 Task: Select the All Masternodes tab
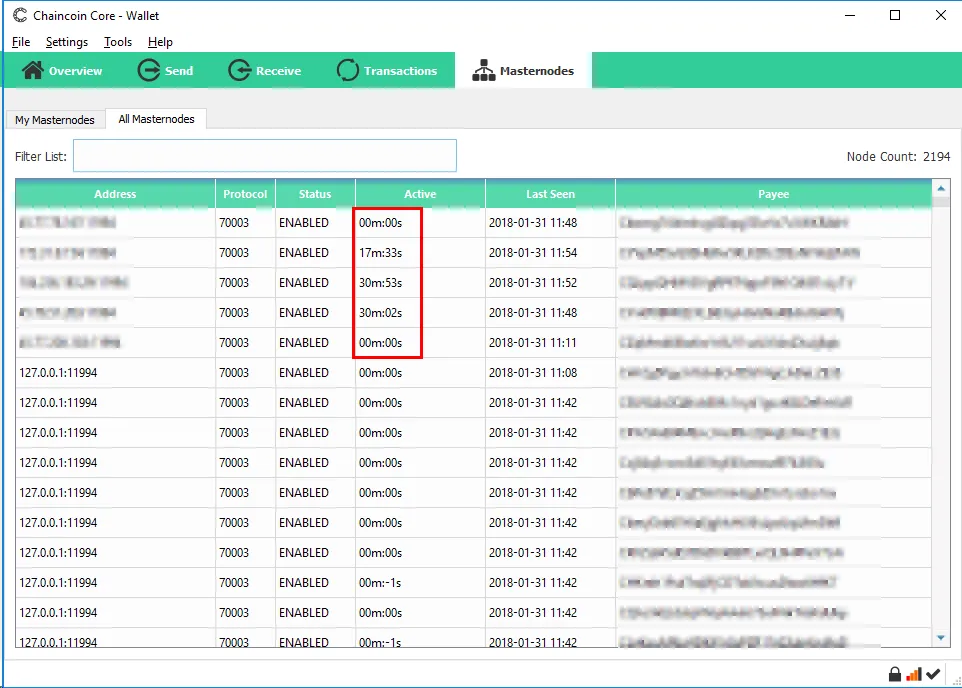pyautogui.click(x=156, y=119)
